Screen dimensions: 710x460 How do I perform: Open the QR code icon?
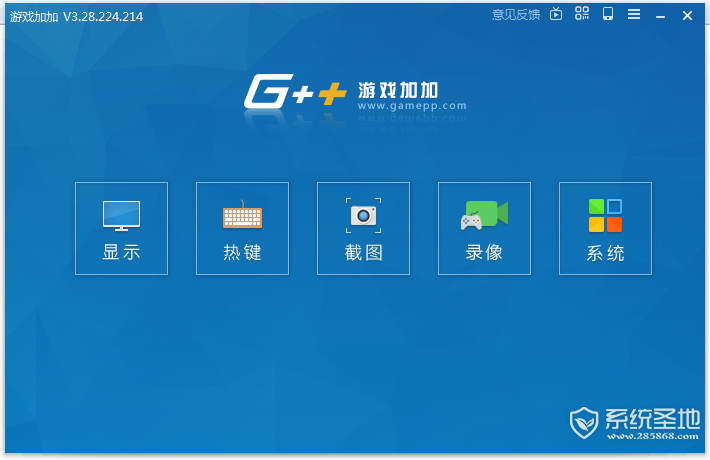pos(582,14)
